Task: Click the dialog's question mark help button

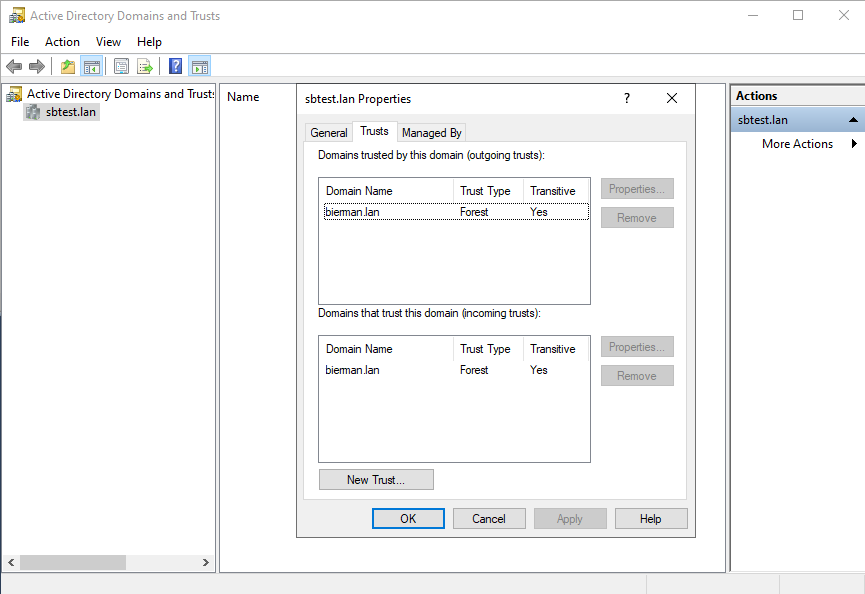Action: pos(627,98)
